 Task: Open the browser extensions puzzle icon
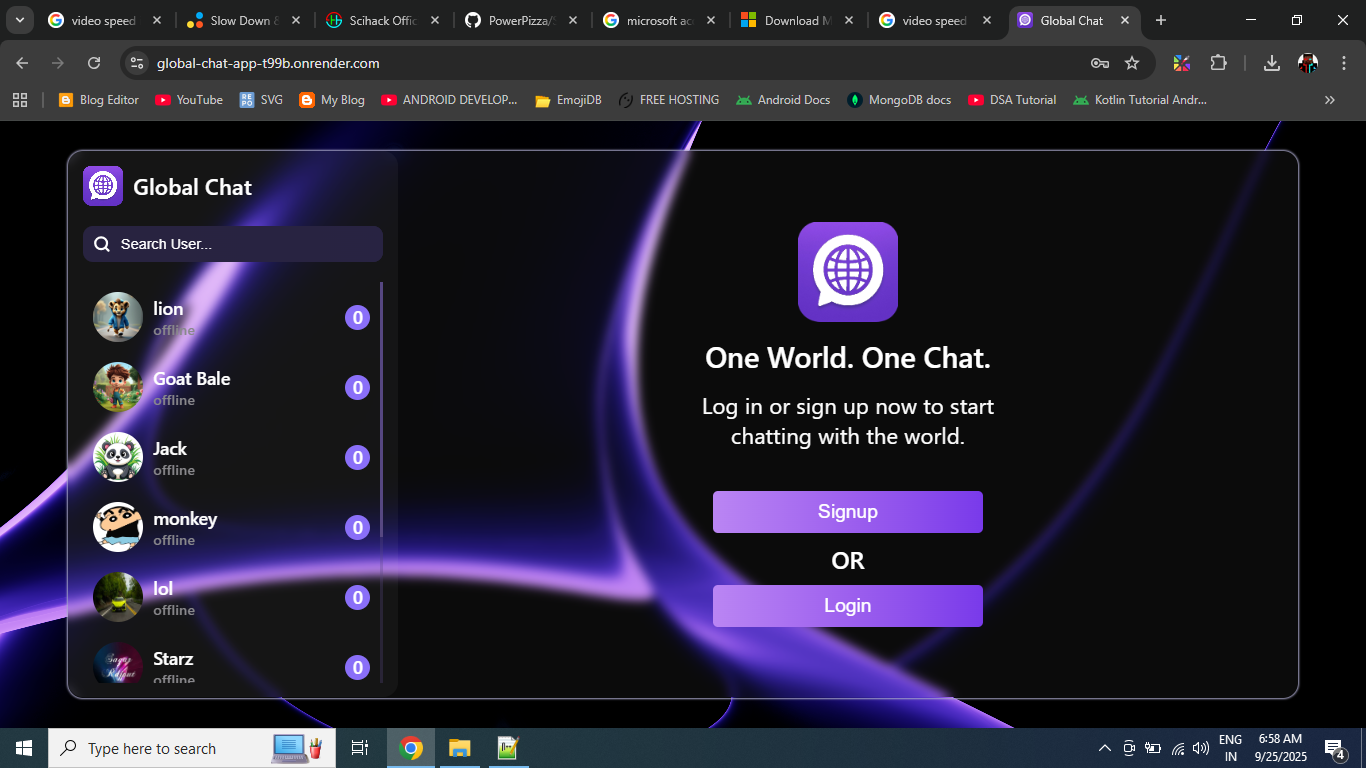pyautogui.click(x=1219, y=62)
